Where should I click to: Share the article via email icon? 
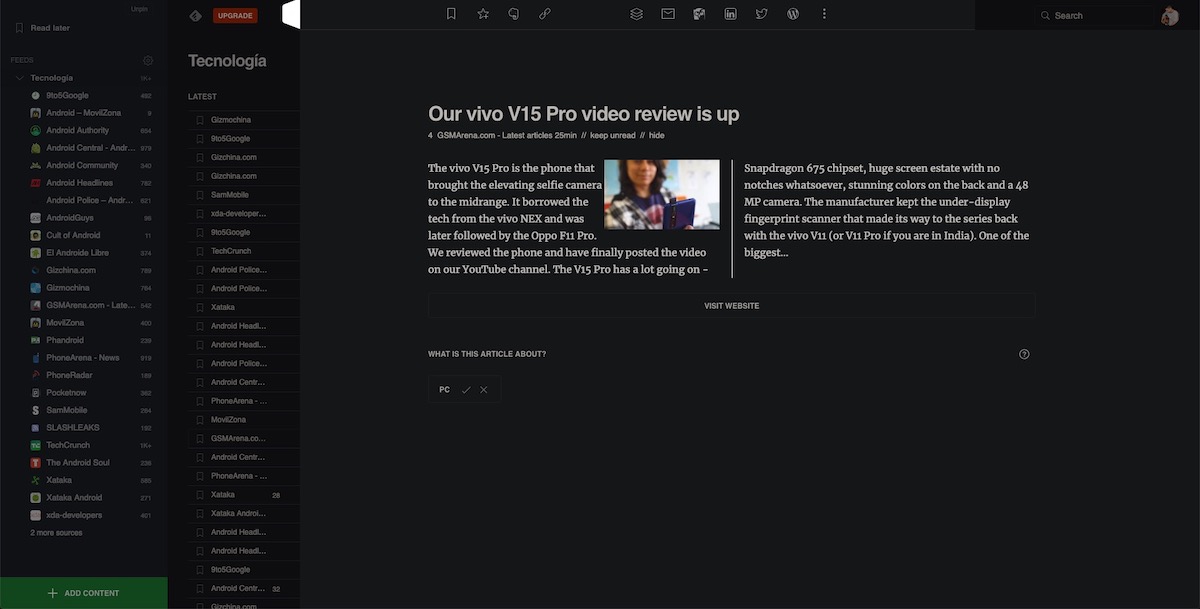(x=668, y=14)
